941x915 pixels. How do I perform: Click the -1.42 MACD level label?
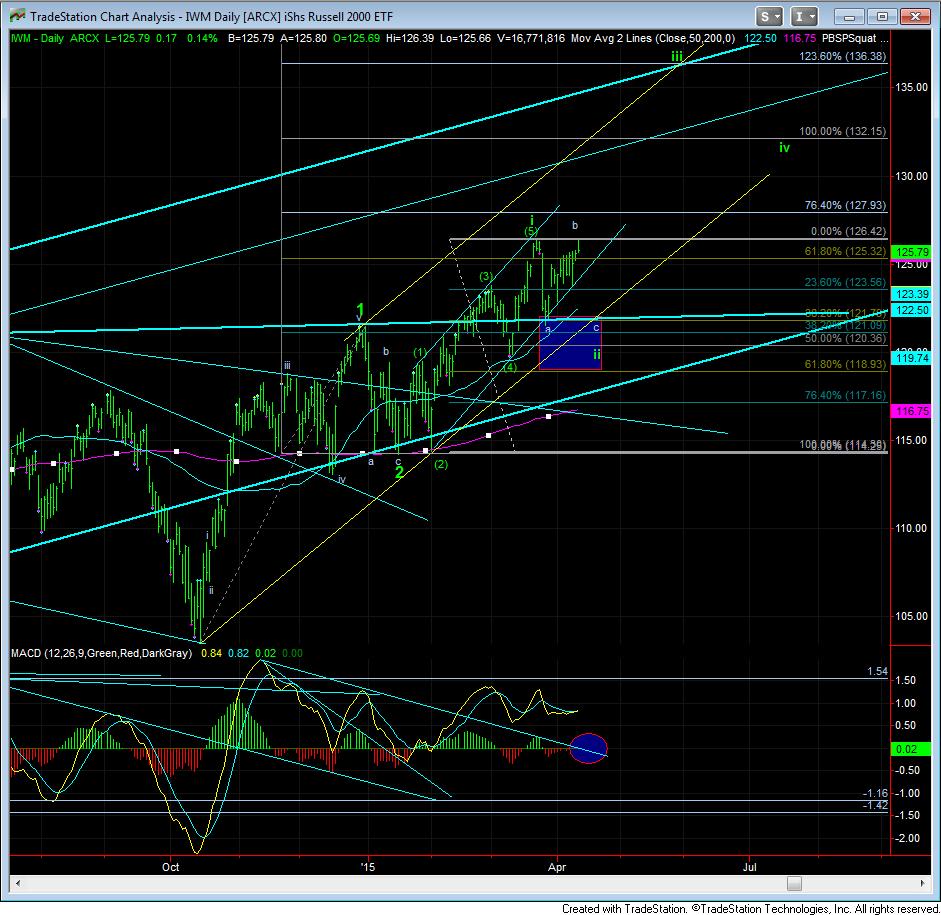coord(875,805)
